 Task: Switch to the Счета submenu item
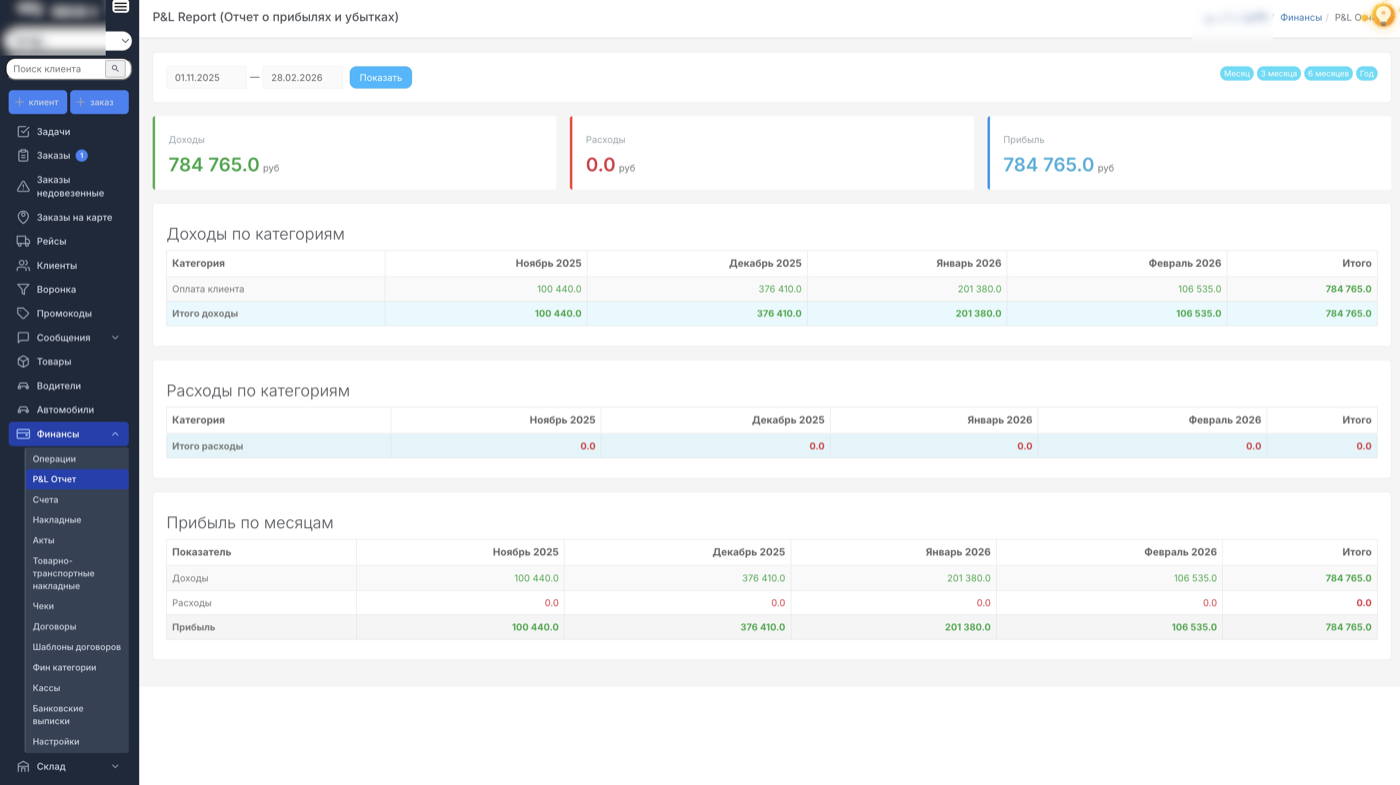44,498
